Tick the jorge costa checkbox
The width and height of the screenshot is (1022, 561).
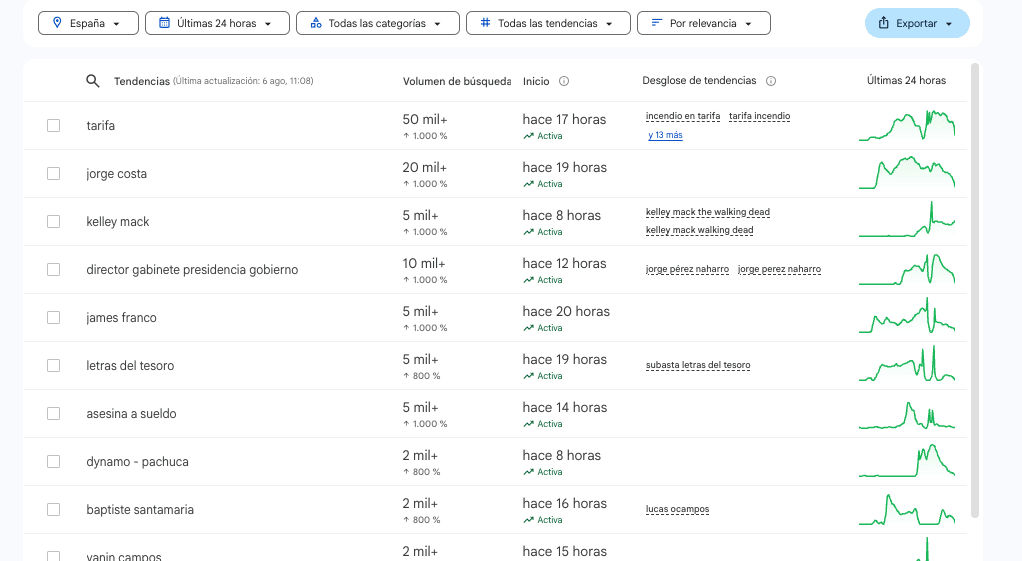[x=53, y=173]
